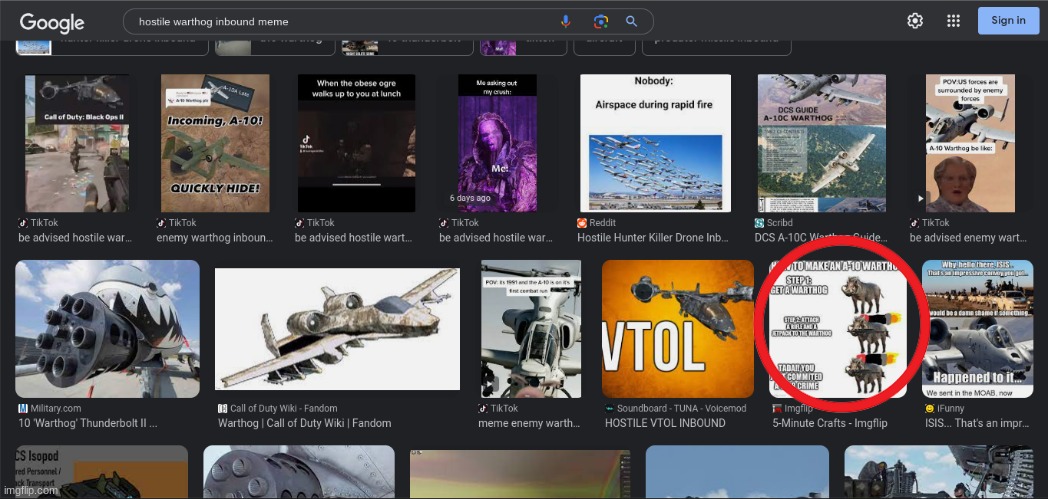The image size is (1048, 499).
Task: Click the Voicemod favicon beside Soundboard - TUNA
Action: click(609, 408)
